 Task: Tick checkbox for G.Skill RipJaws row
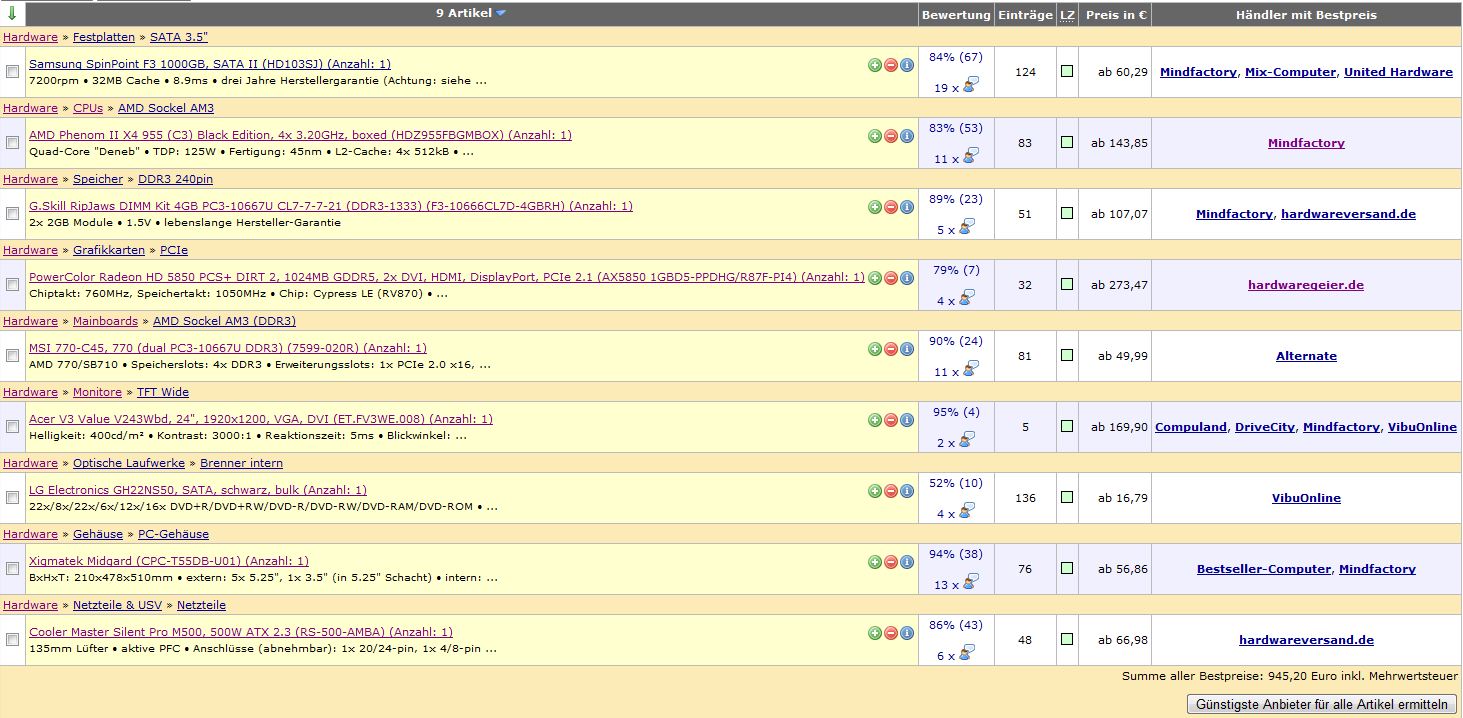[x=12, y=214]
